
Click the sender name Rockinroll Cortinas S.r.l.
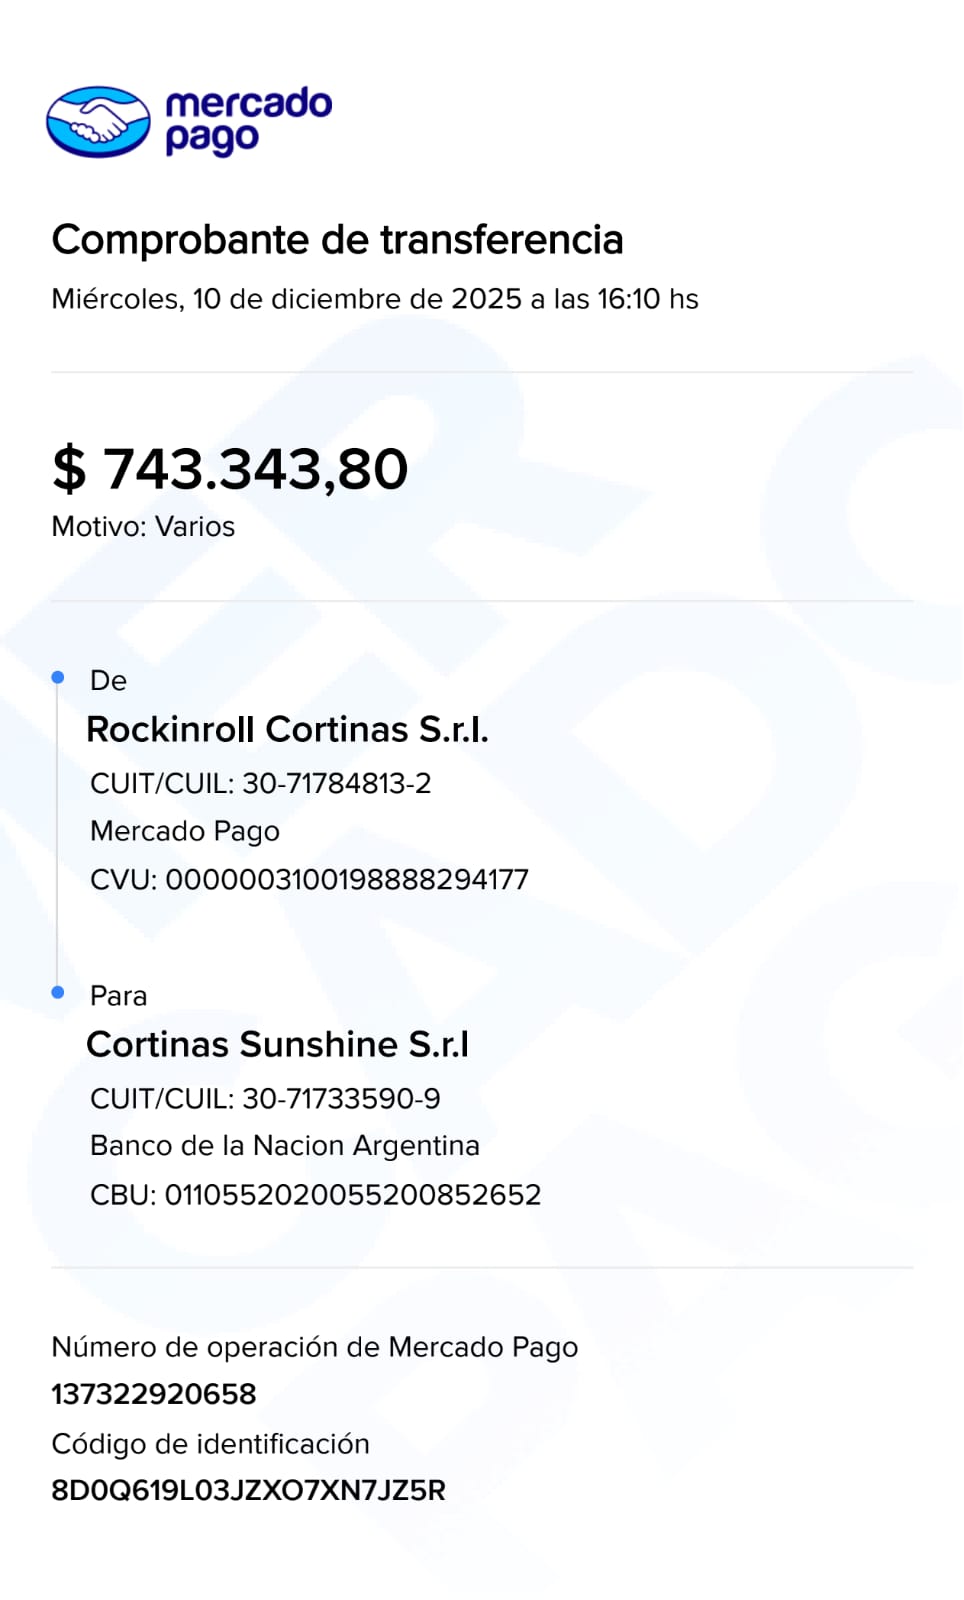tap(287, 730)
